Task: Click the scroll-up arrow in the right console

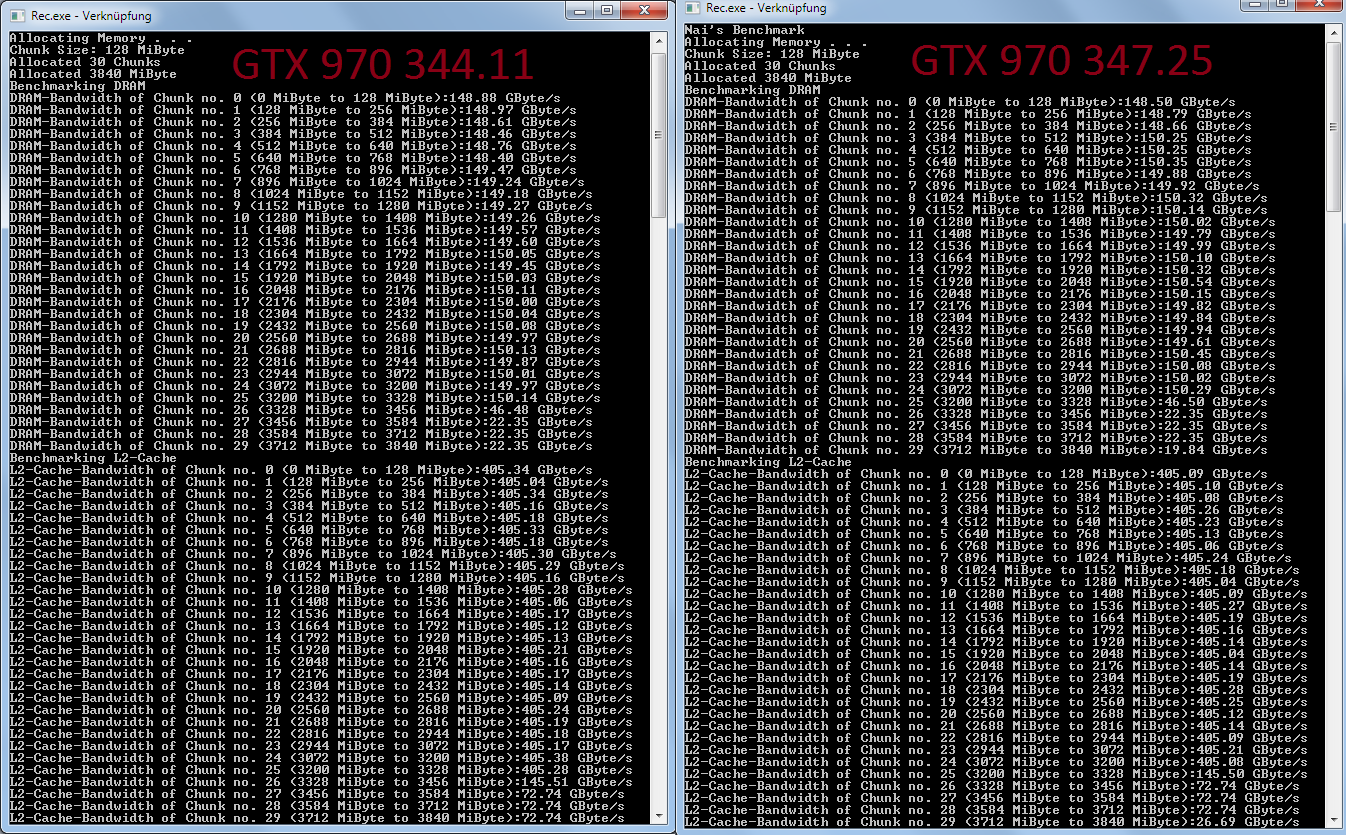Action: point(1334,34)
